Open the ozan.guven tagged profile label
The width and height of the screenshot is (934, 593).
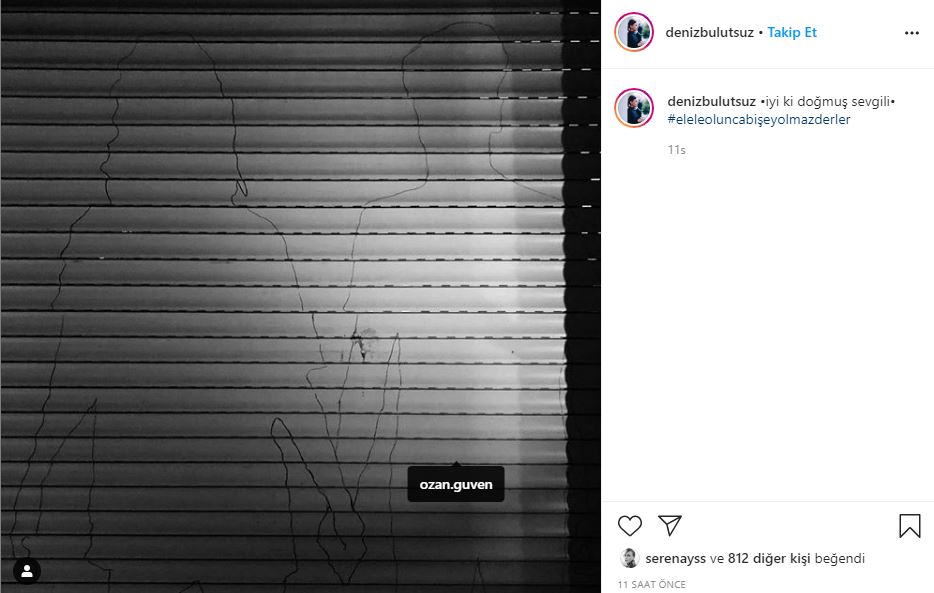click(x=456, y=484)
